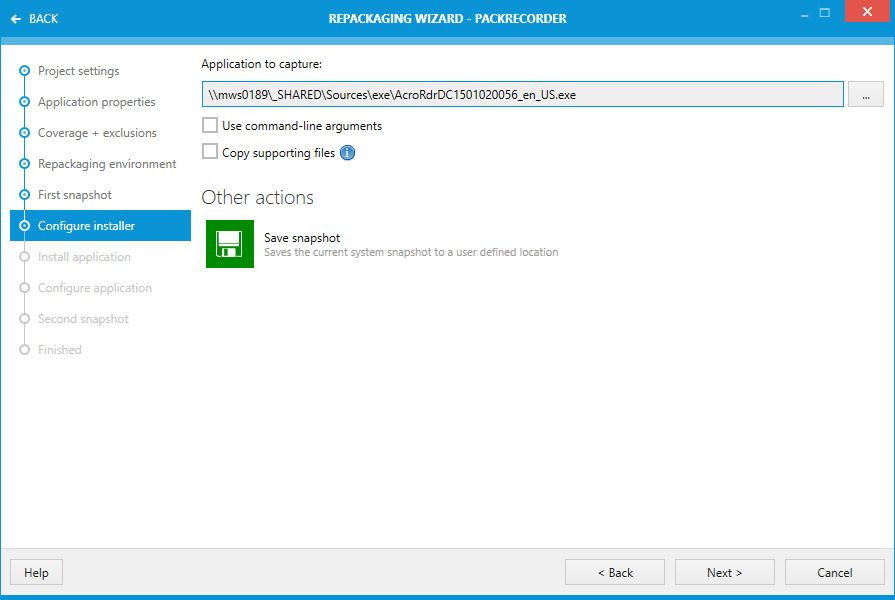Click the browse ellipsis button for application path
Viewport: 895px width, 600px height.
pyautogui.click(x=865, y=95)
